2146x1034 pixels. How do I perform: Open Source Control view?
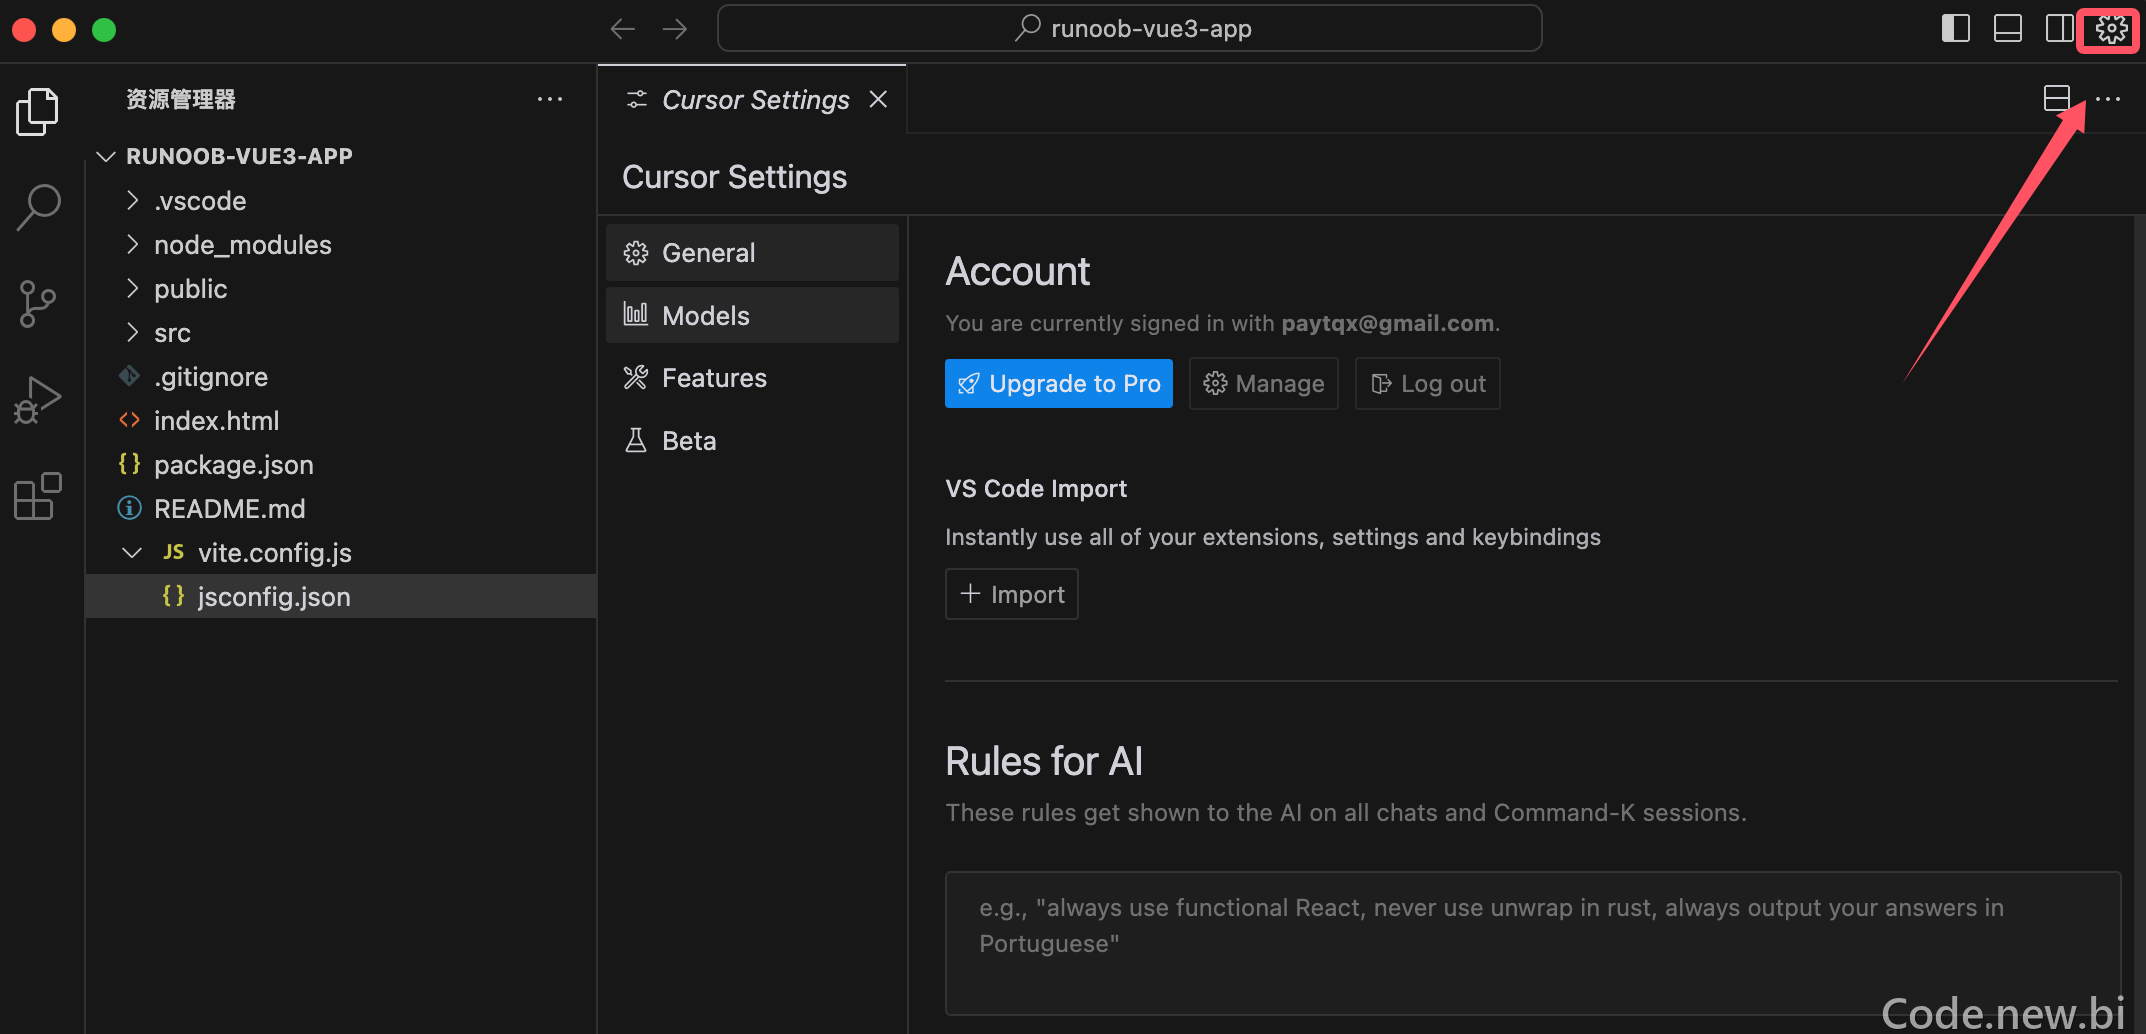38,304
